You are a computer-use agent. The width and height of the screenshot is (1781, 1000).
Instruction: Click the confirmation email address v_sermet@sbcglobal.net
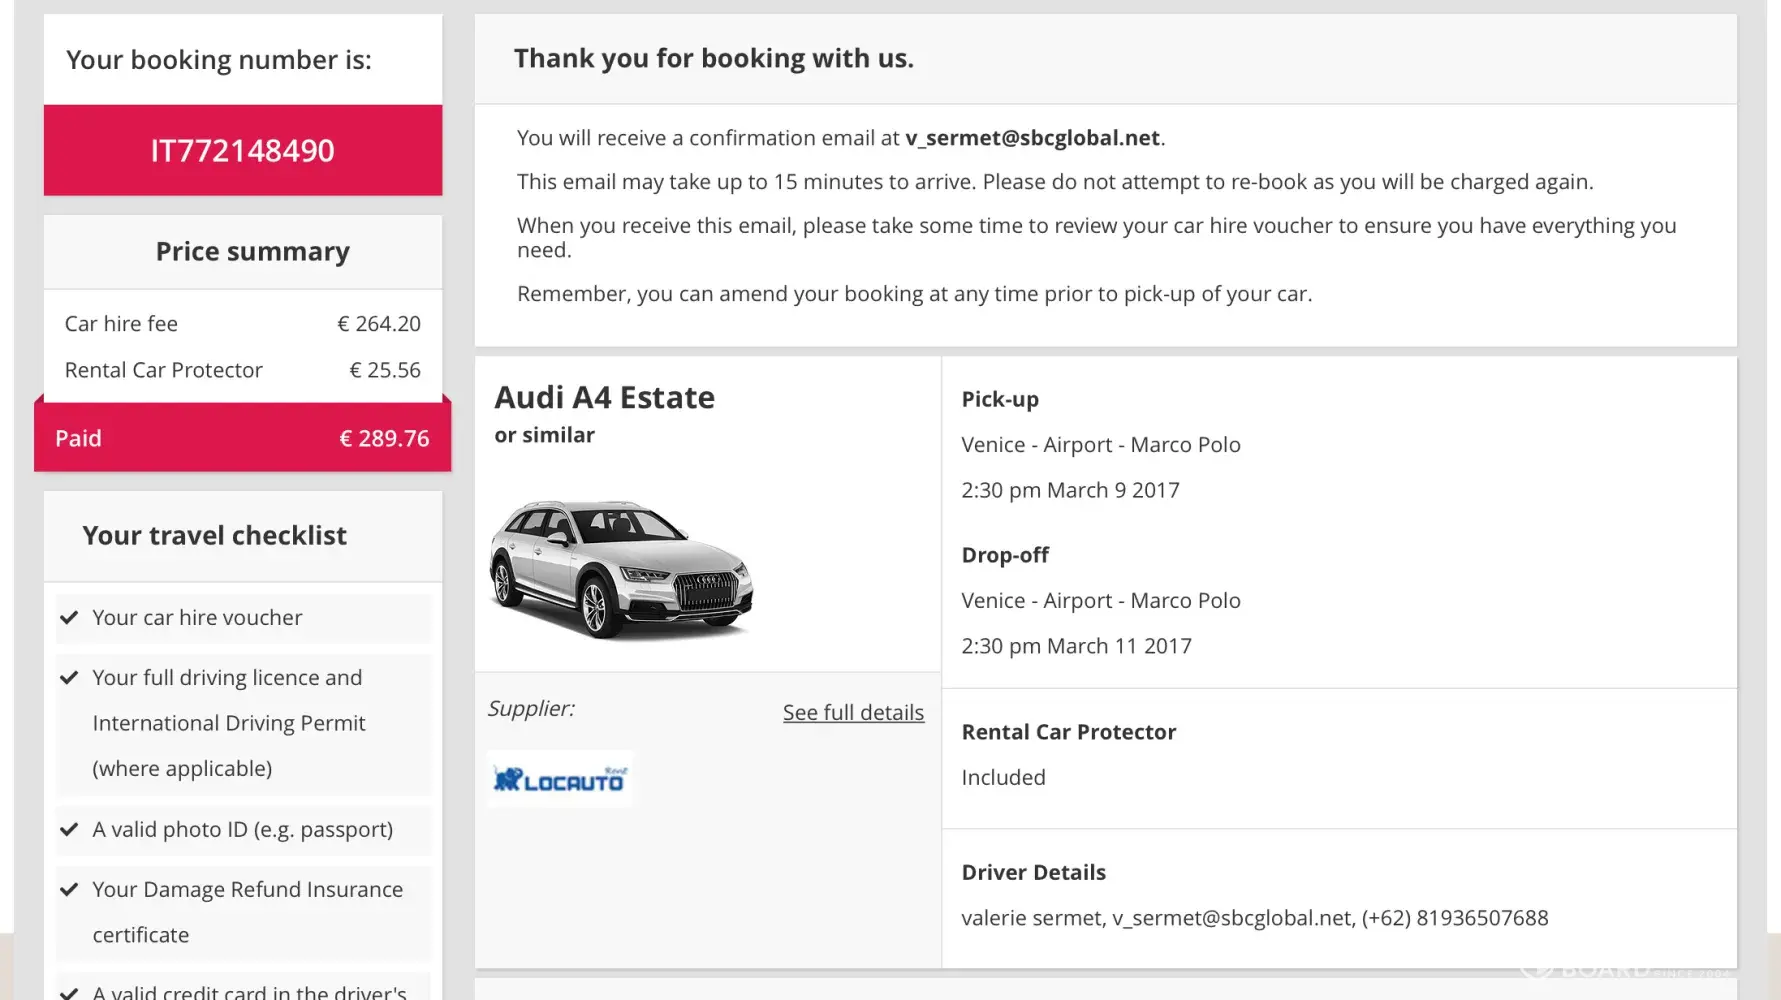coord(1032,138)
